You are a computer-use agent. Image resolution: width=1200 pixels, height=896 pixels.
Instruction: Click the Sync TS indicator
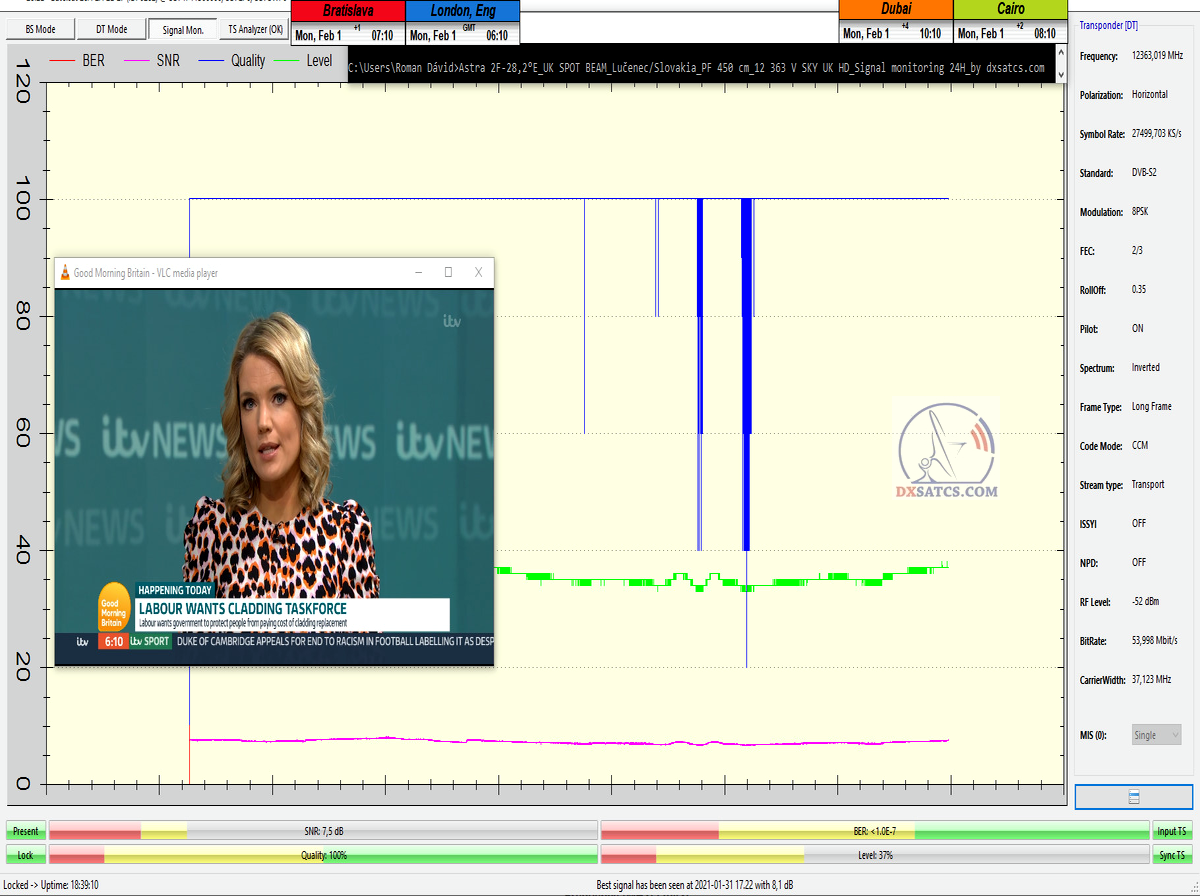[1172, 855]
